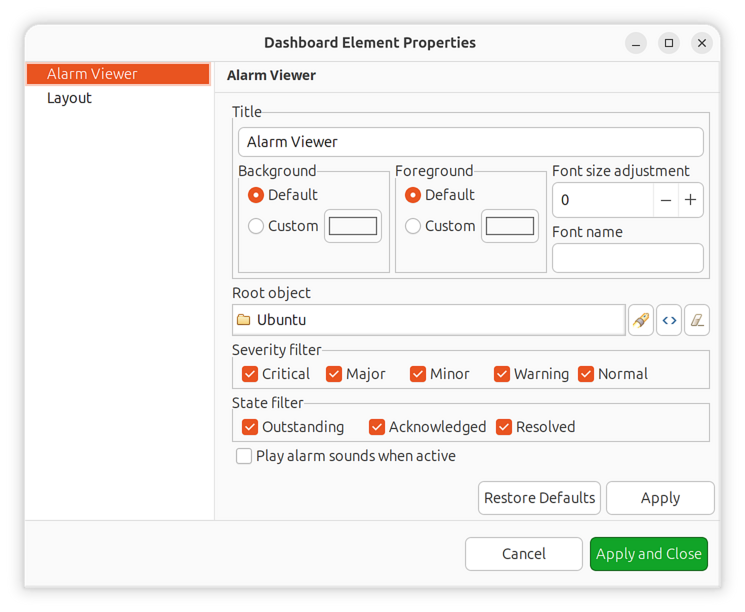Toggle the Acknowledged state filter
Screen dimensions: 745x612
point(377,427)
